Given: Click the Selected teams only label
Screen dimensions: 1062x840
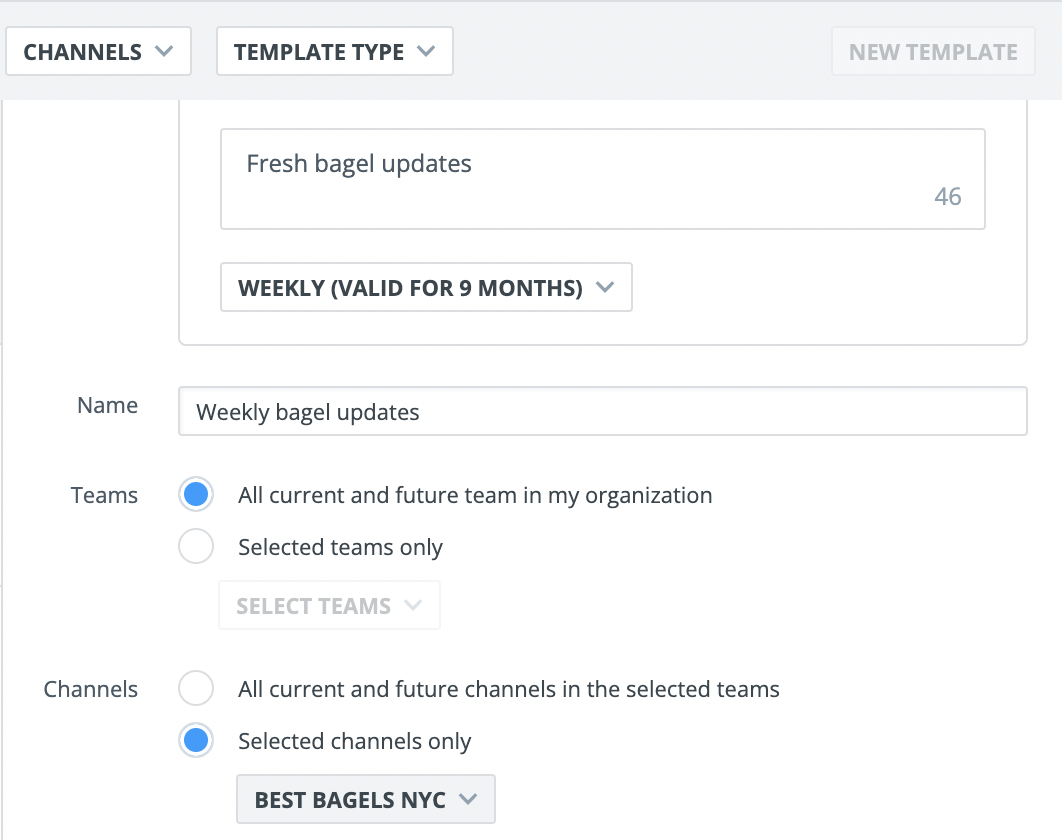Looking at the screenshot, I should (x=341, y=547).
